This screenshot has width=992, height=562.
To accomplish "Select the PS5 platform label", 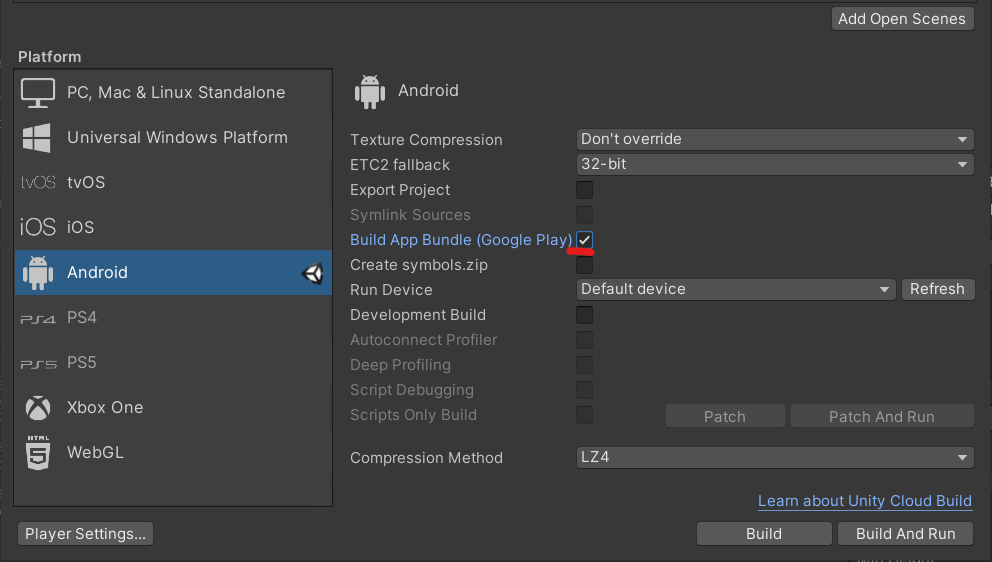I will tap(82, 363).
